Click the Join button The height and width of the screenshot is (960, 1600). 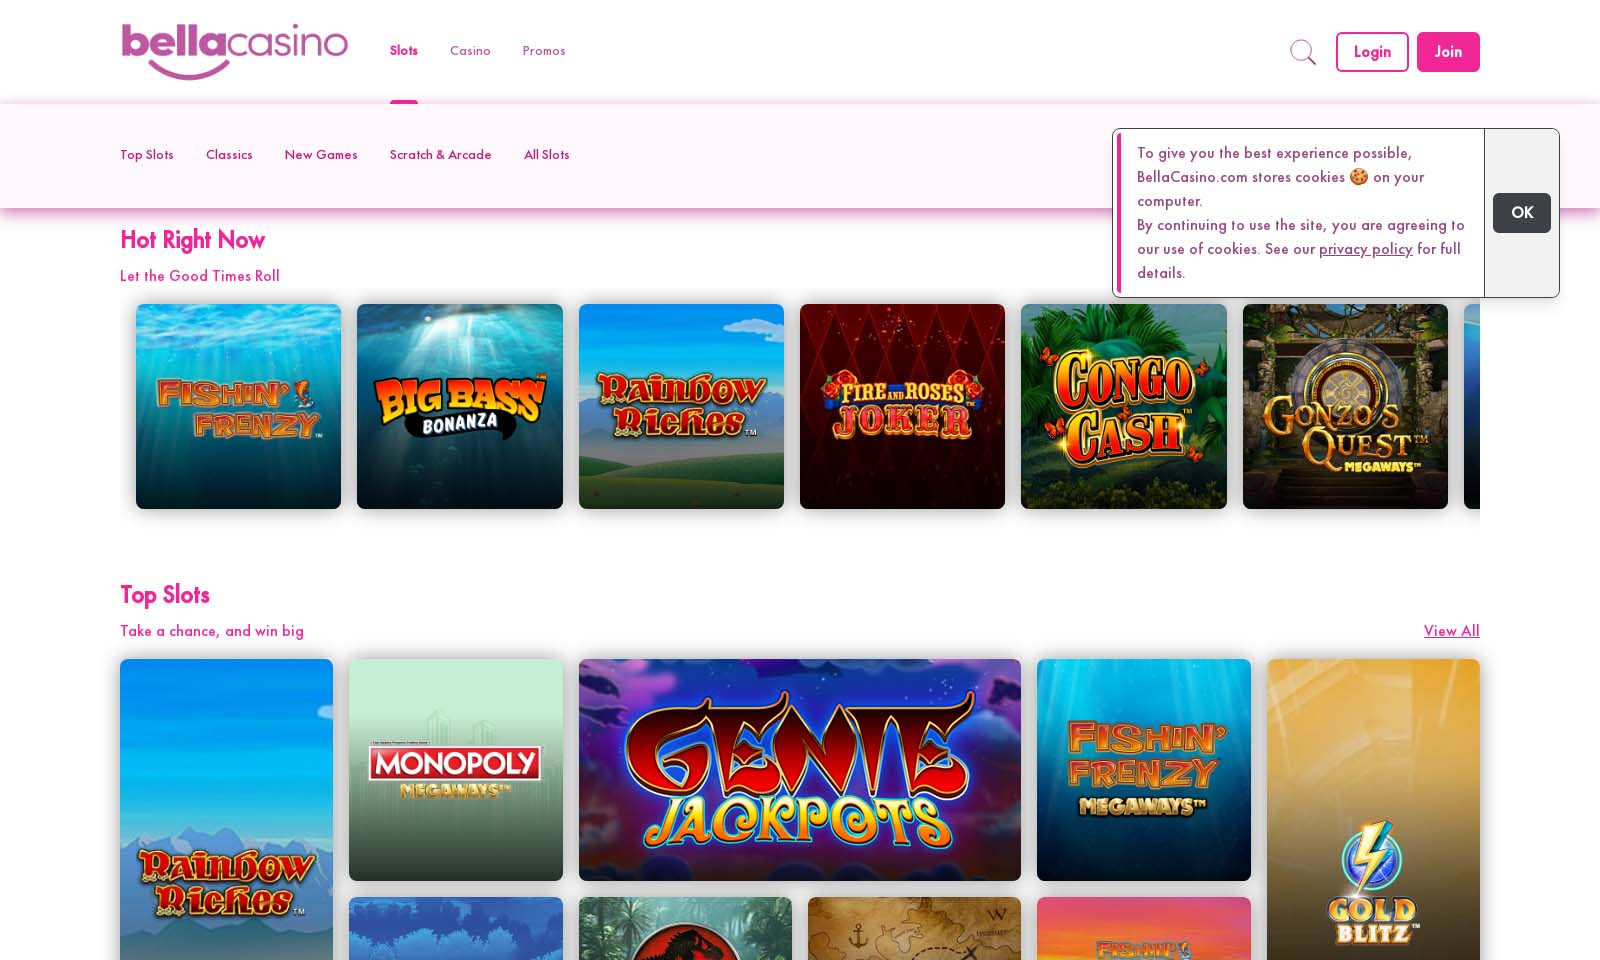click(x=1448, y=52)
